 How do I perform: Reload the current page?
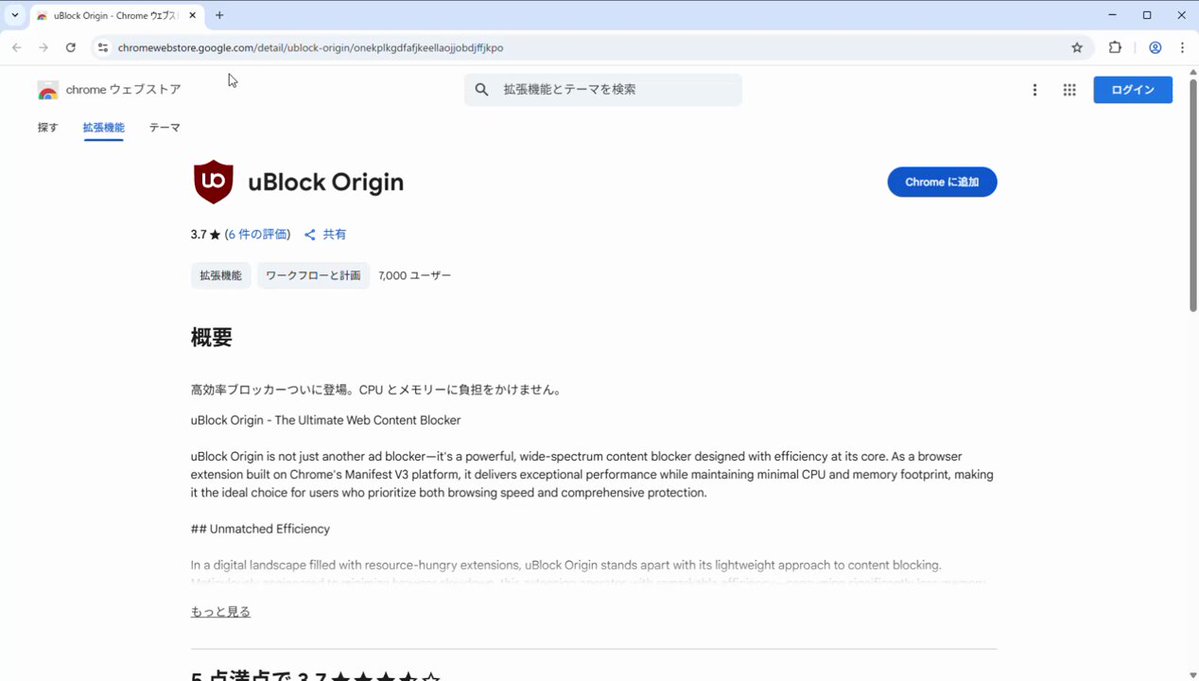click(70, 47)
